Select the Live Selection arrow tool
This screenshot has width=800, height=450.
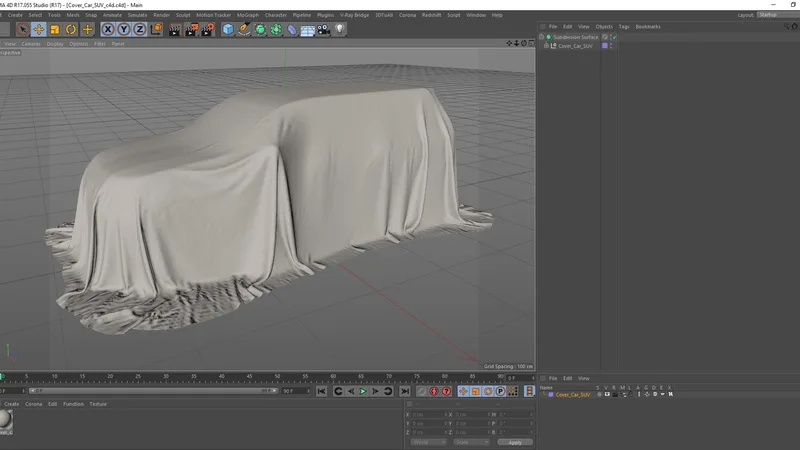tap(22, 30)
